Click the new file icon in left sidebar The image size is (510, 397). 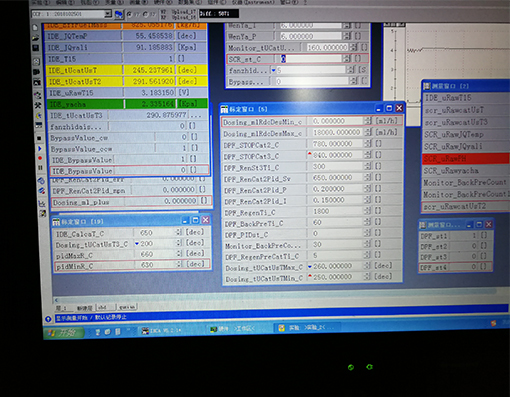point(35,28)
